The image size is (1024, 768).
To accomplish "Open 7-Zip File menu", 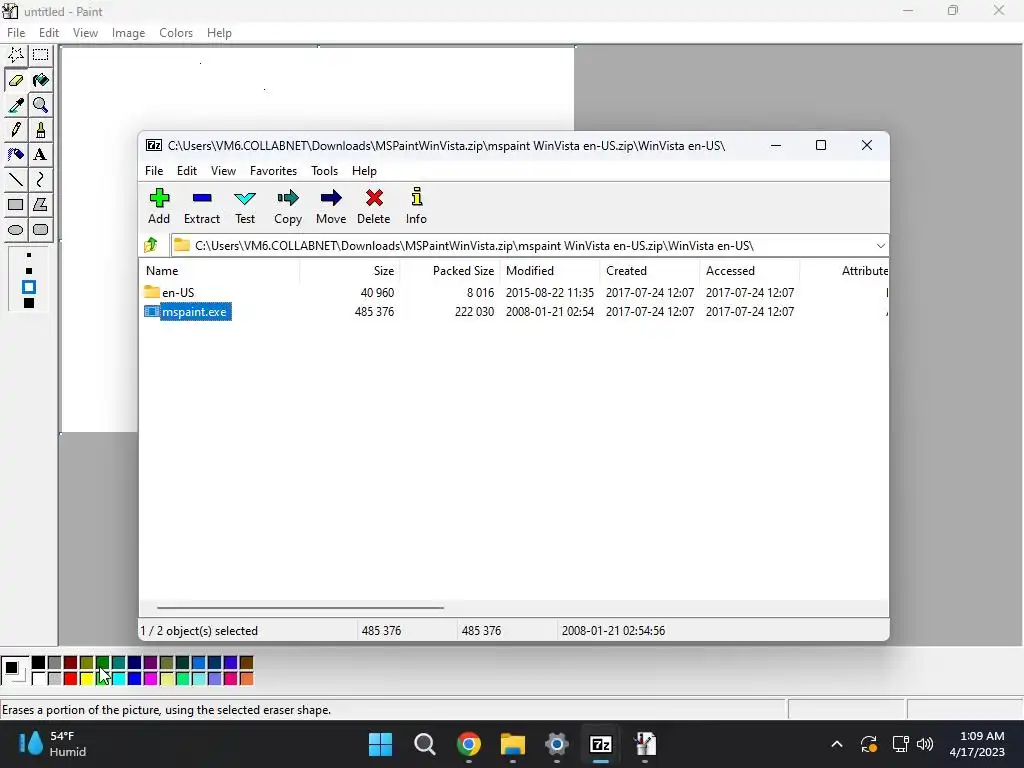I will 154,170.
